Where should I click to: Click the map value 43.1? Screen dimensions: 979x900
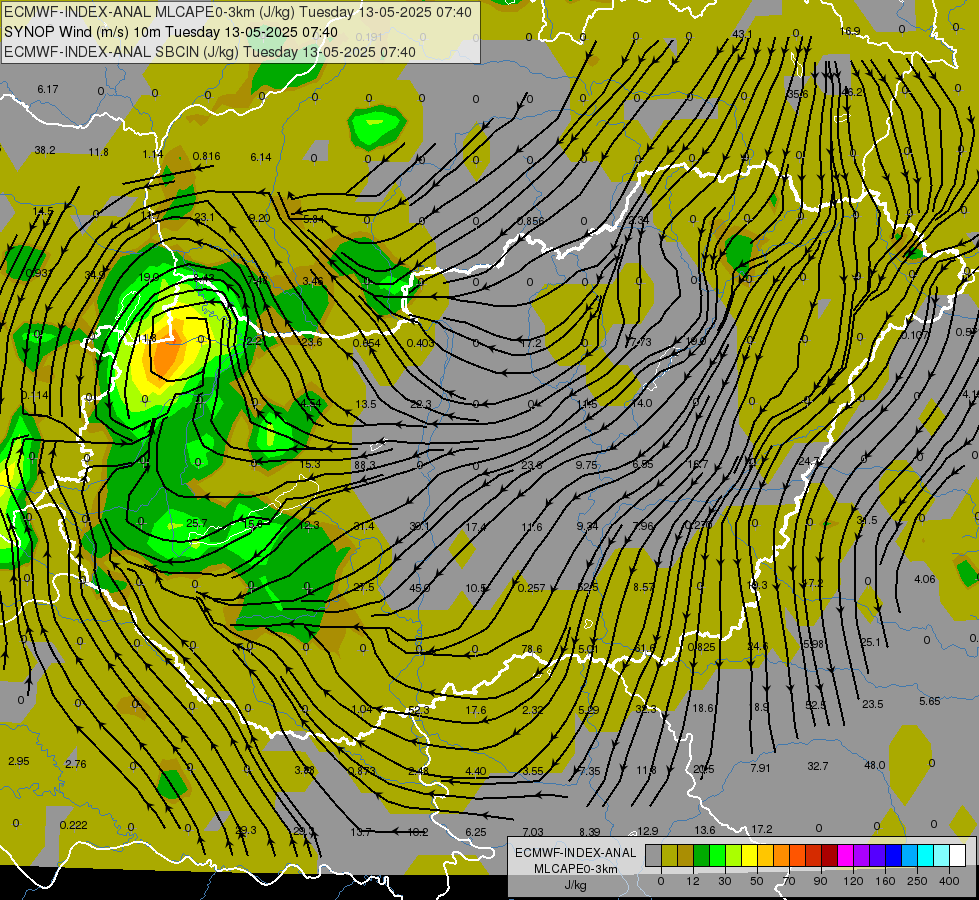742,34
